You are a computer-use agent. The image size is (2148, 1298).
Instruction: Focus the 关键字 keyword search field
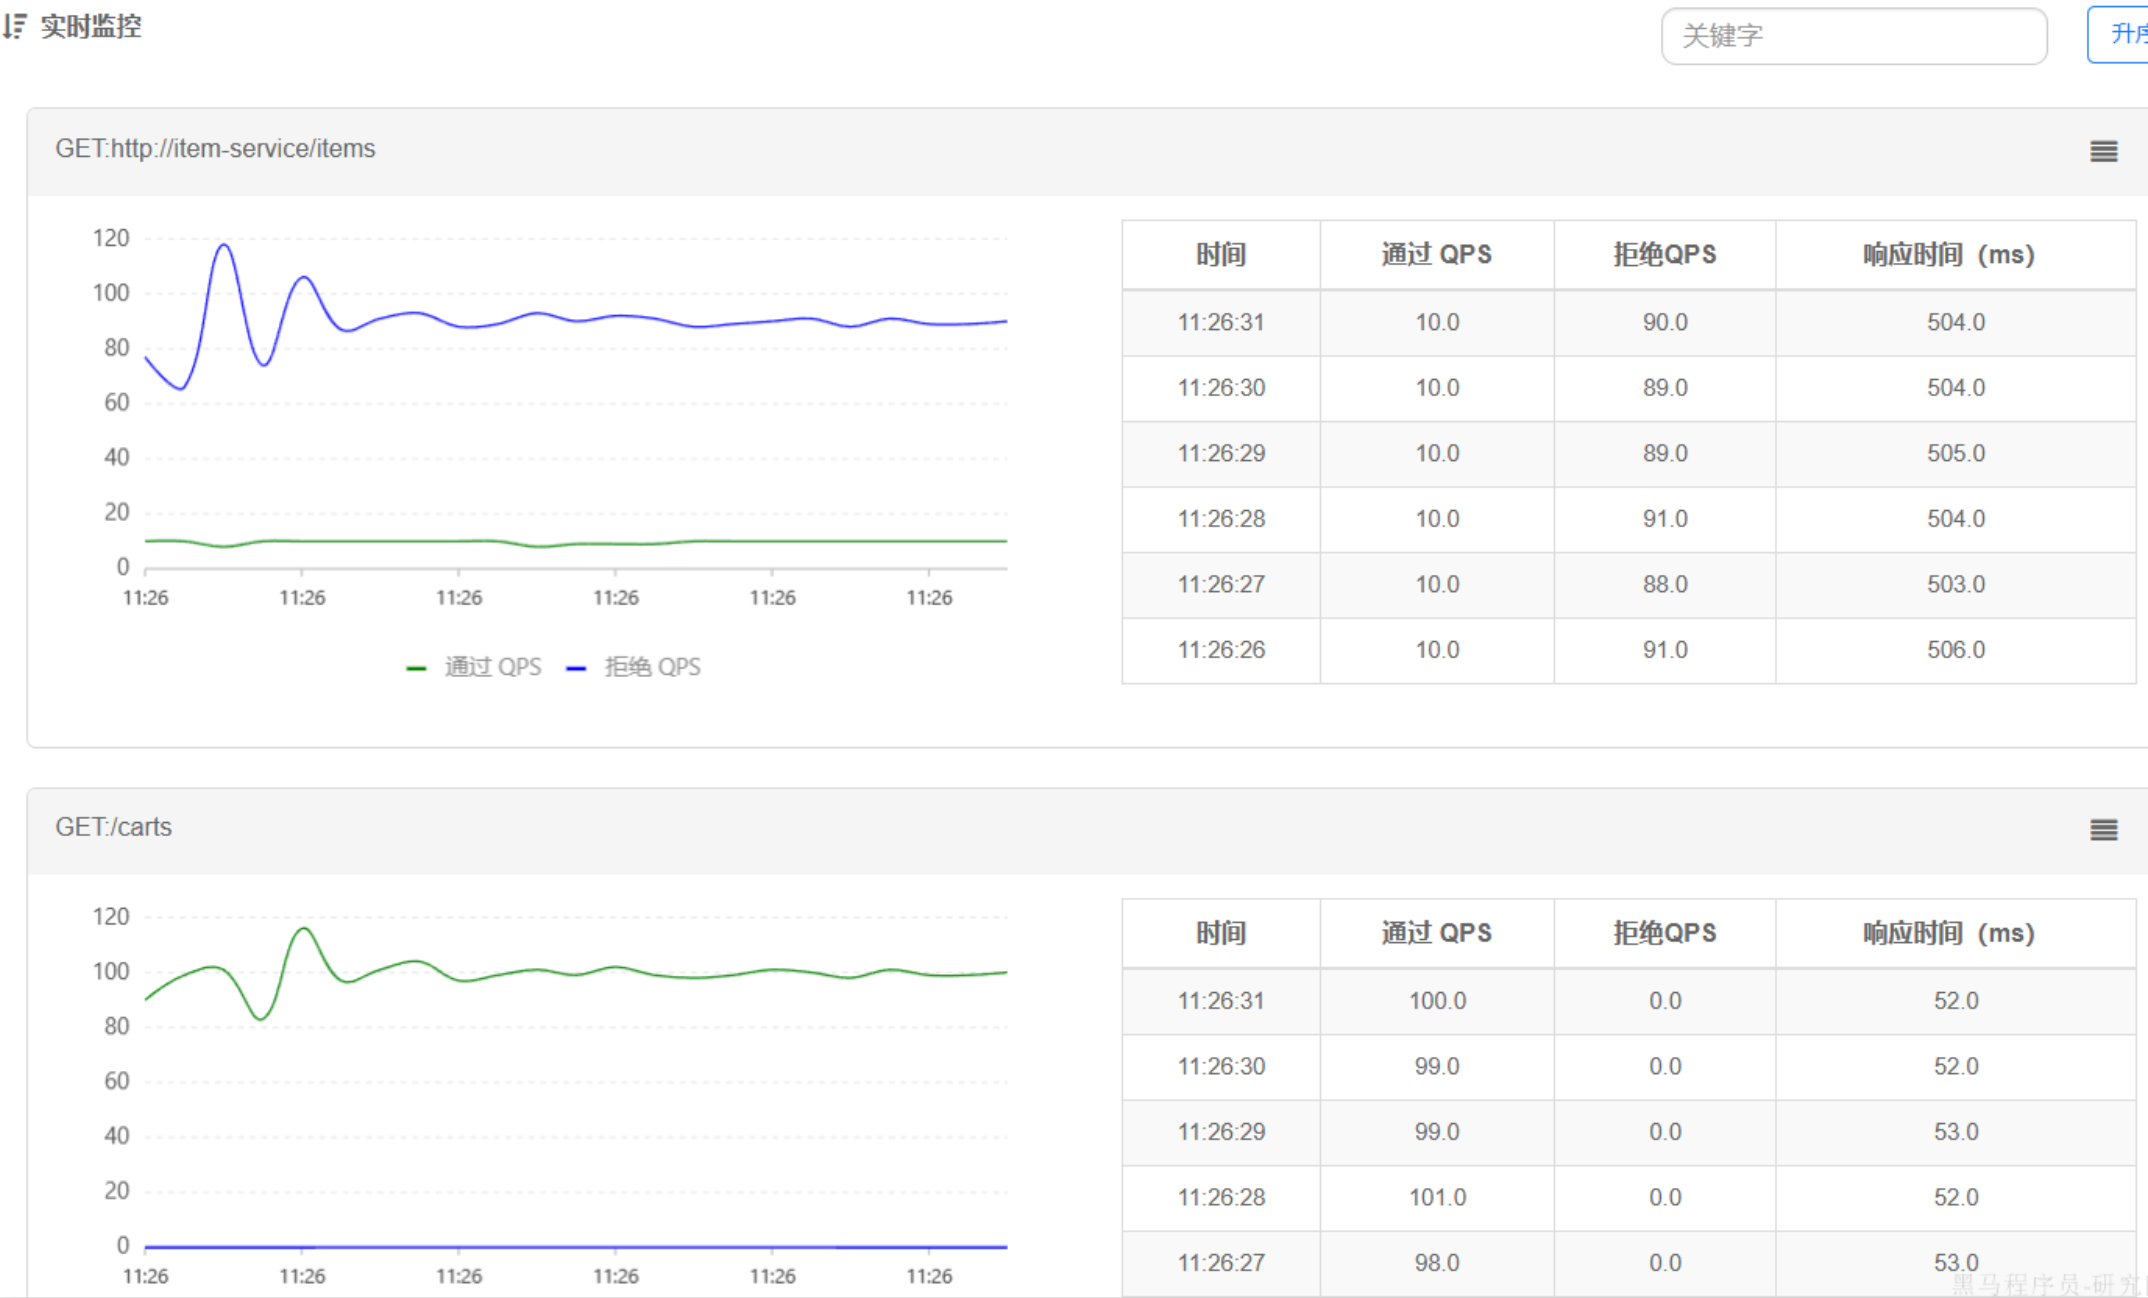pyautogui.click(x=1854, y=36)
